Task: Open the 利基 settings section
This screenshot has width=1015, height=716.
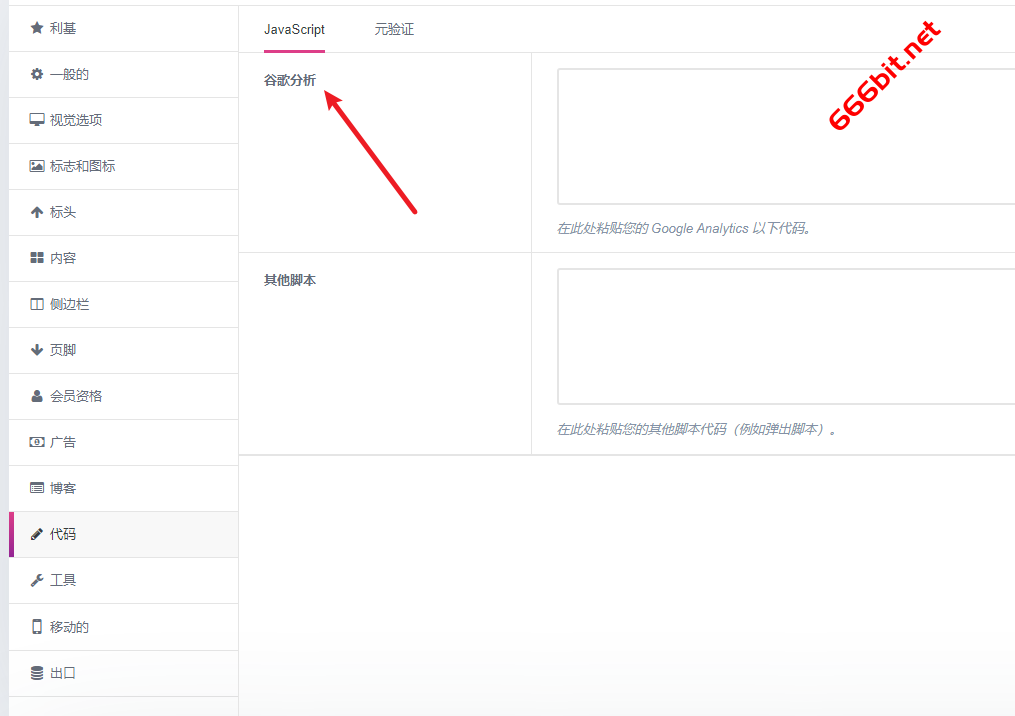Action: click(x=124, y=28)
